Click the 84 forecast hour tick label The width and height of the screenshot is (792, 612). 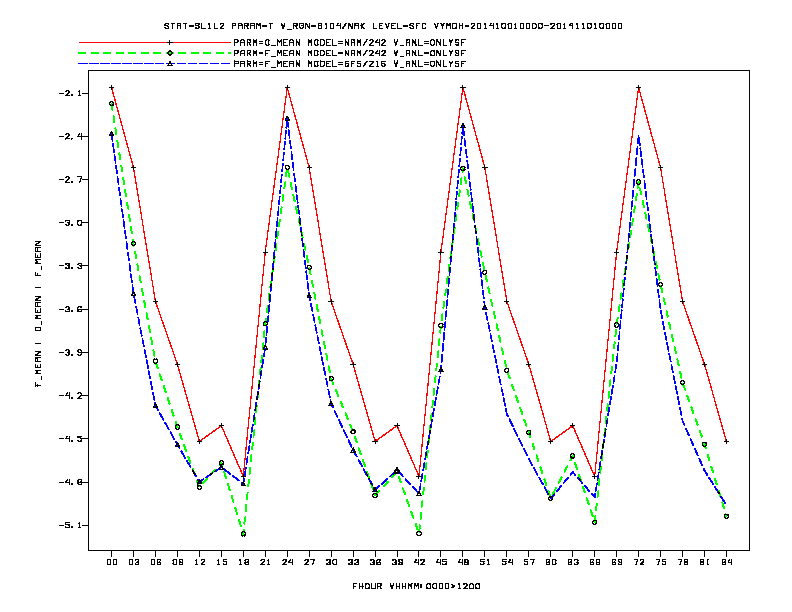point(726,562)
